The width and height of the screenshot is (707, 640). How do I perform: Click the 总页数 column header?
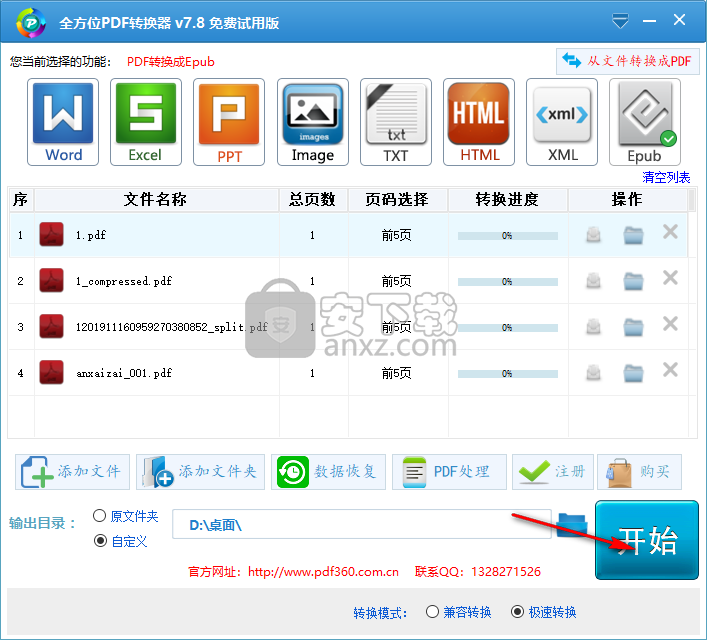[x=313, y=200]
